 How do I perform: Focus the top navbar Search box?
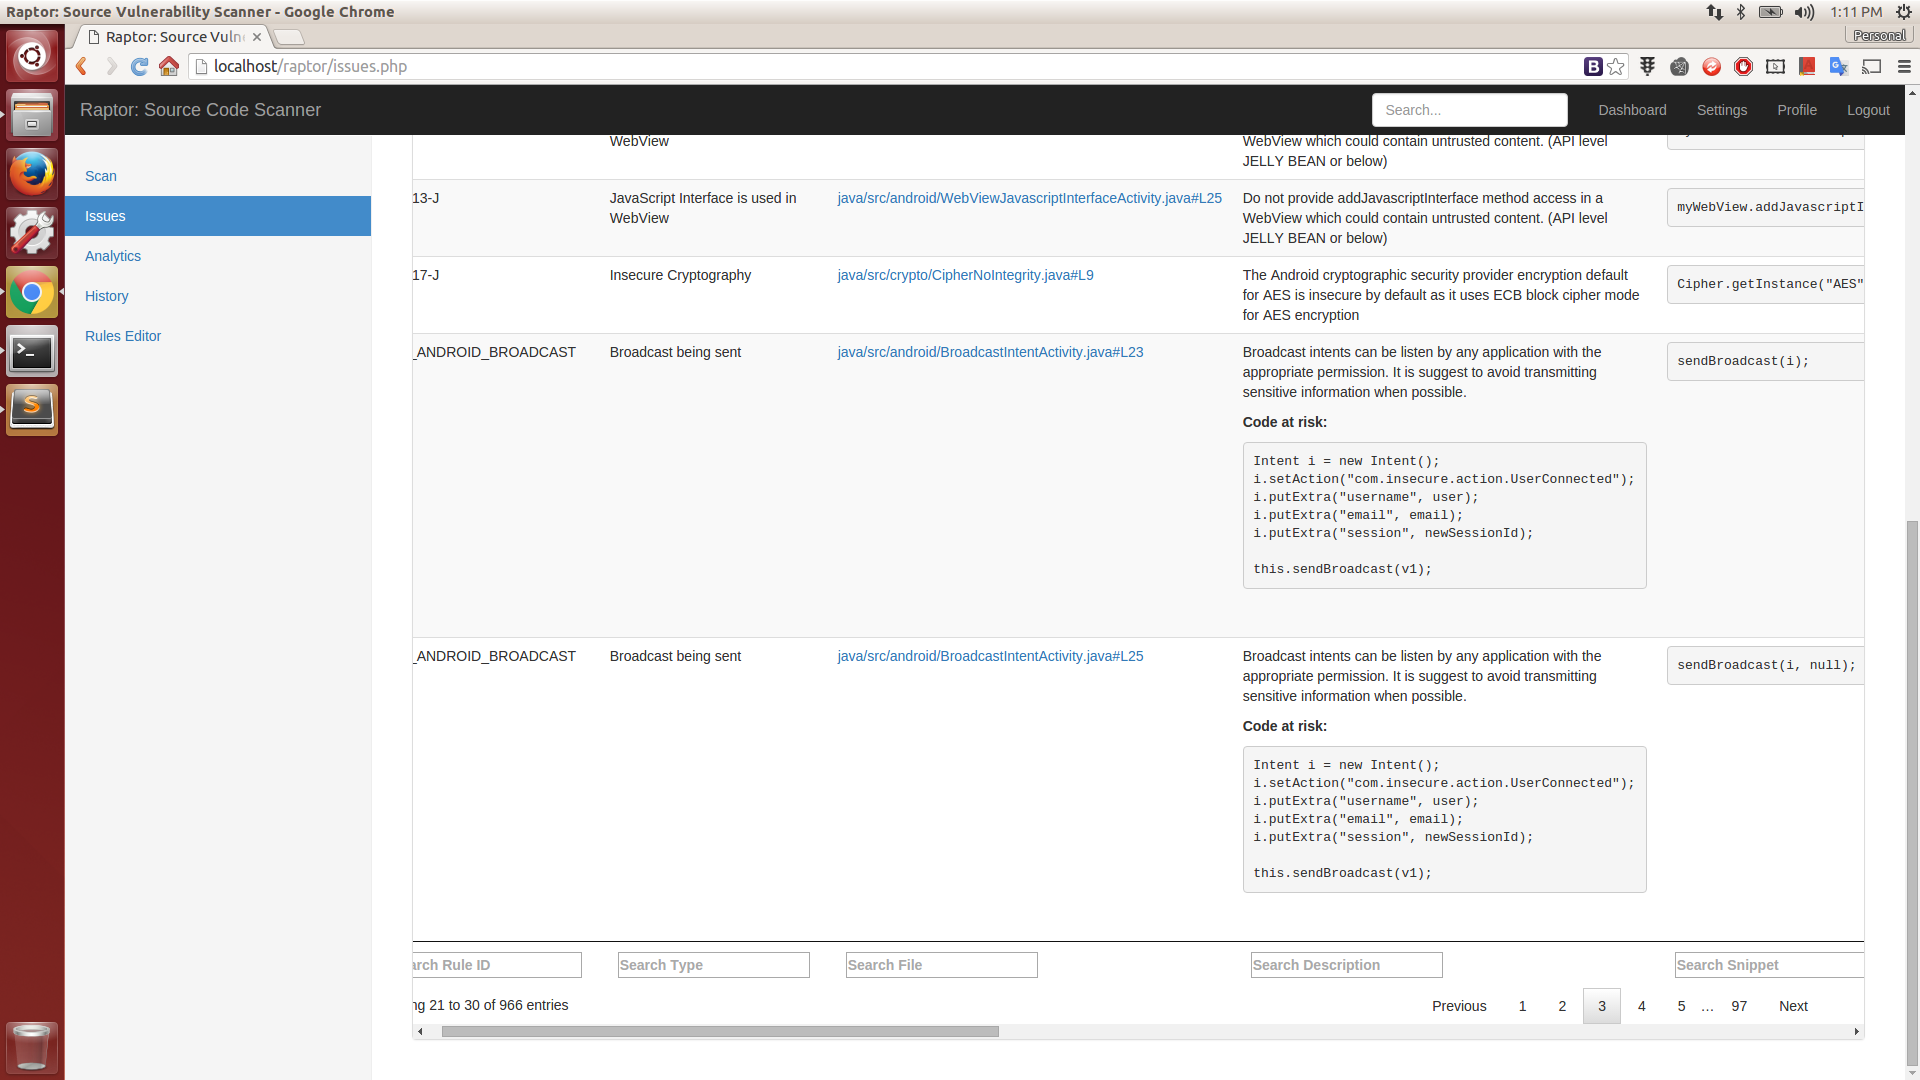tap(1469, 110)
